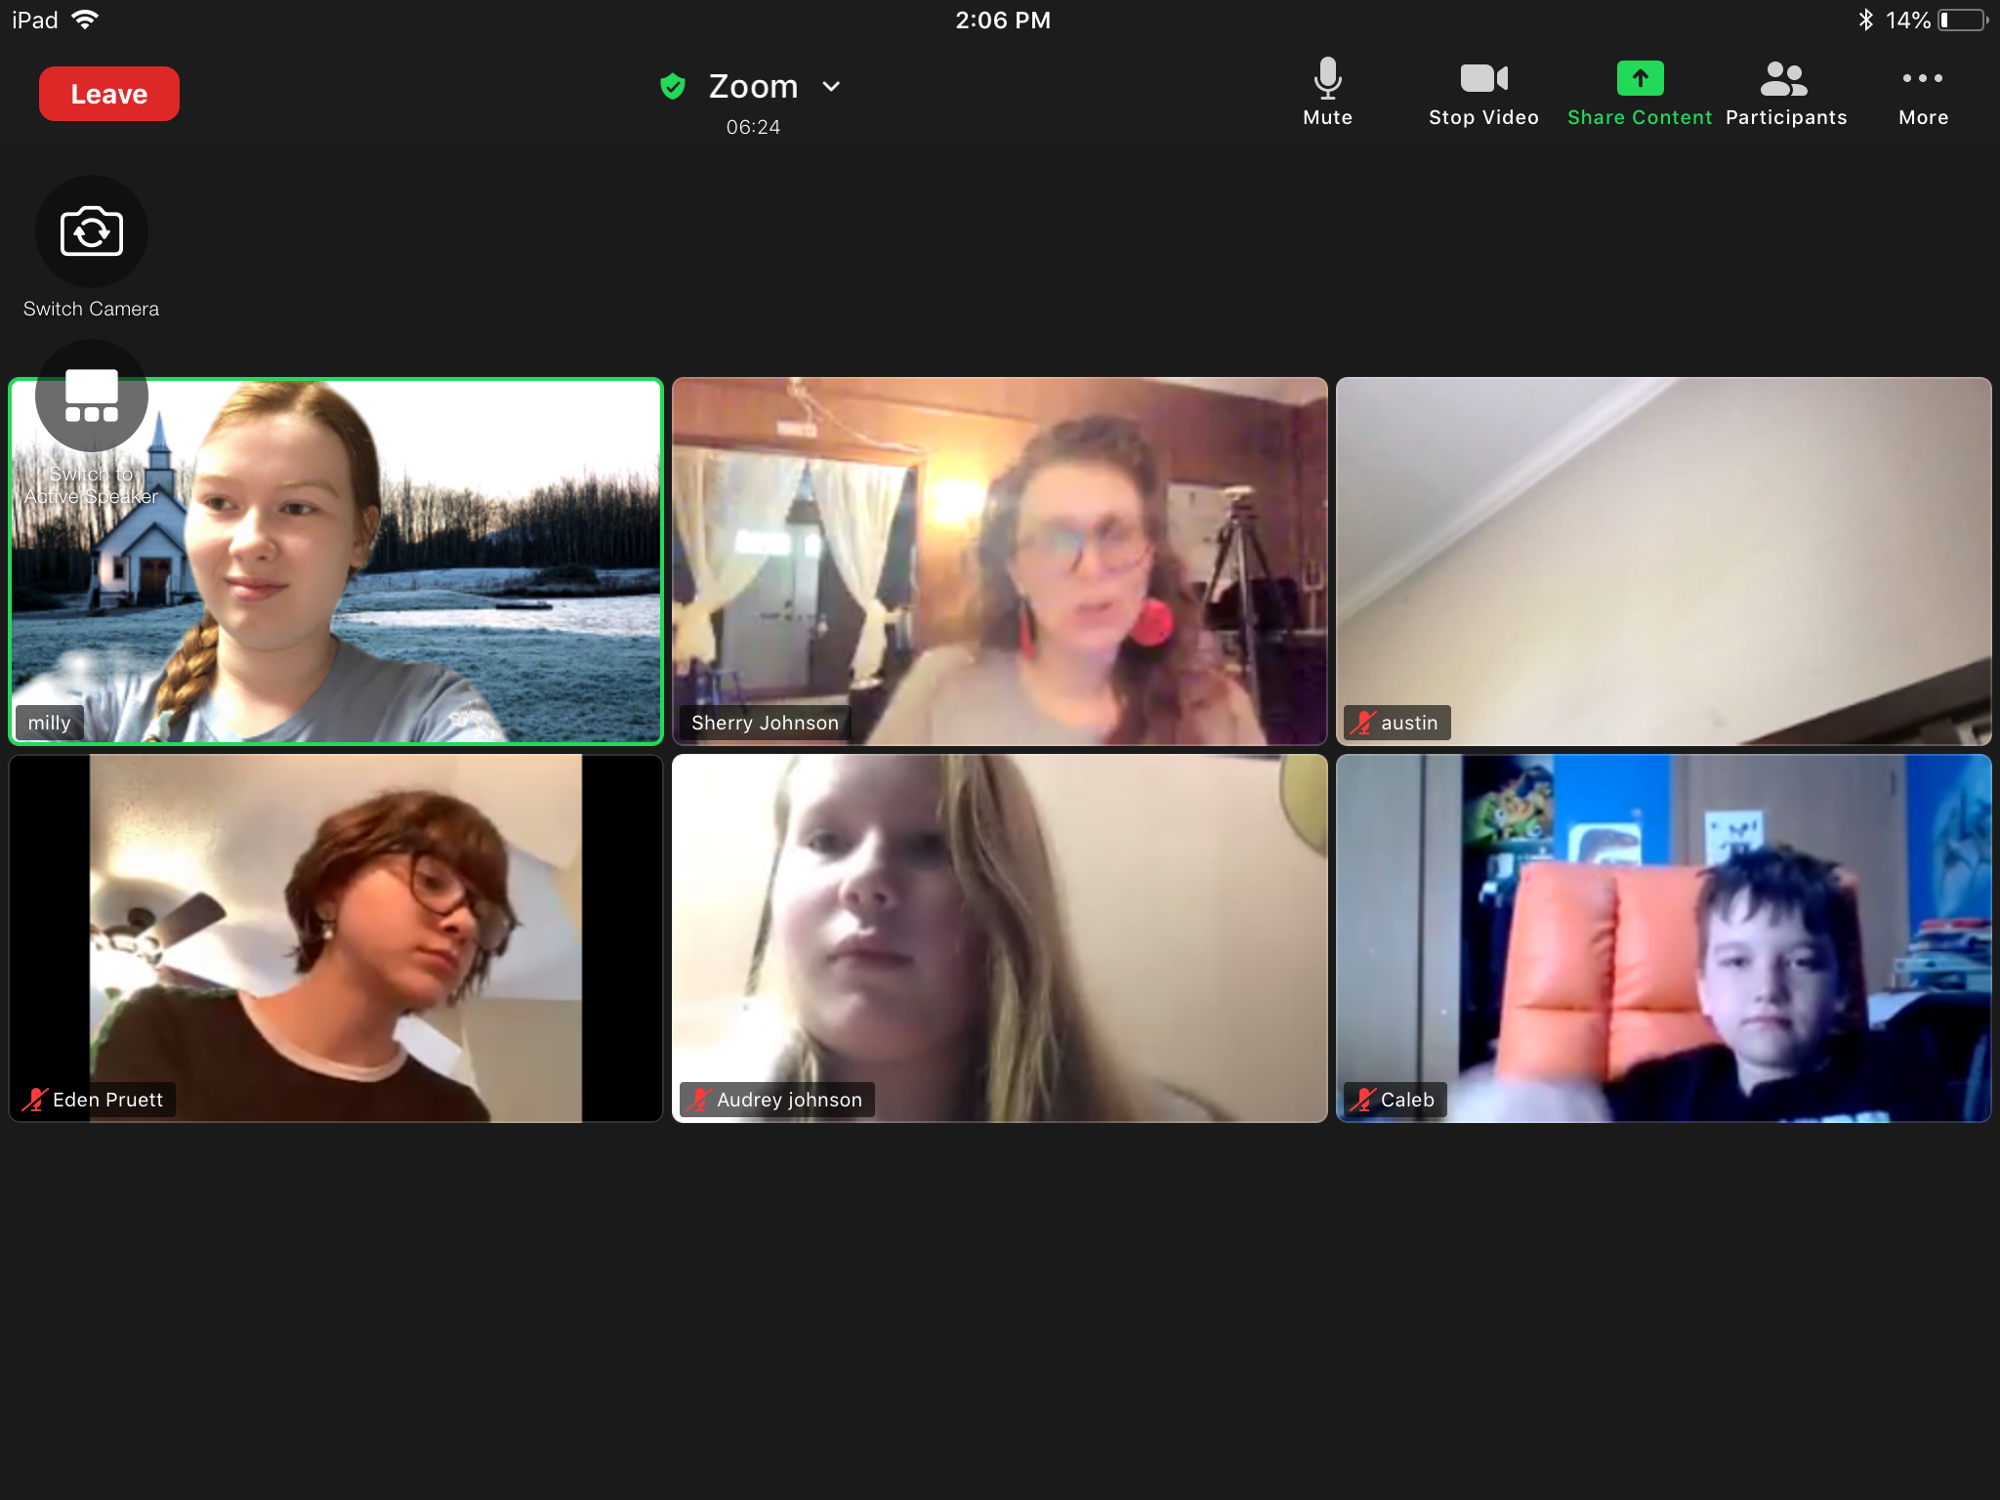
Task: Tap the Switch Camera icon
Action: tap(91, 232)
